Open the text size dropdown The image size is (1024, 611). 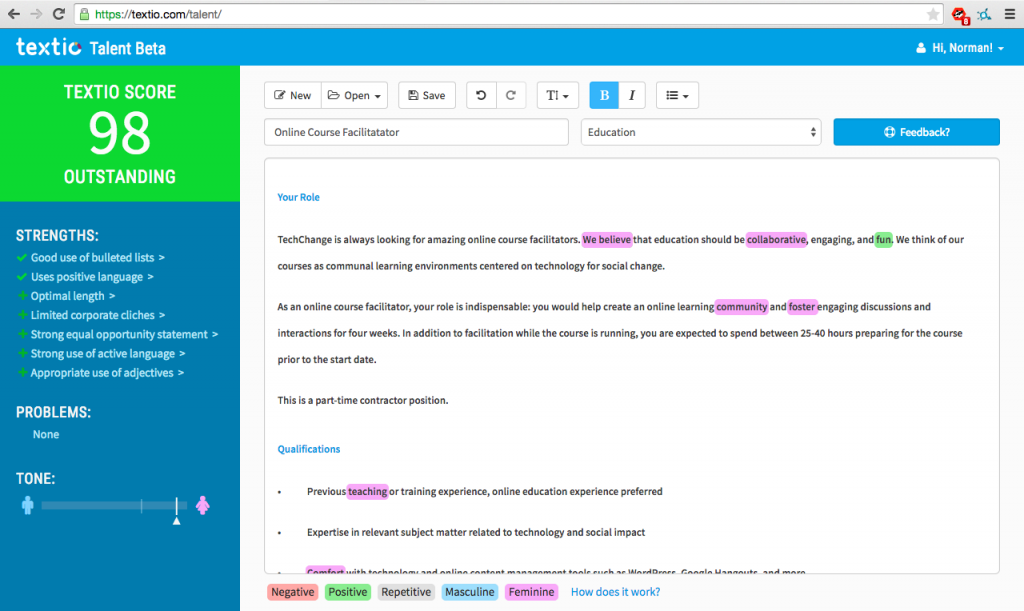coord(557,95)
